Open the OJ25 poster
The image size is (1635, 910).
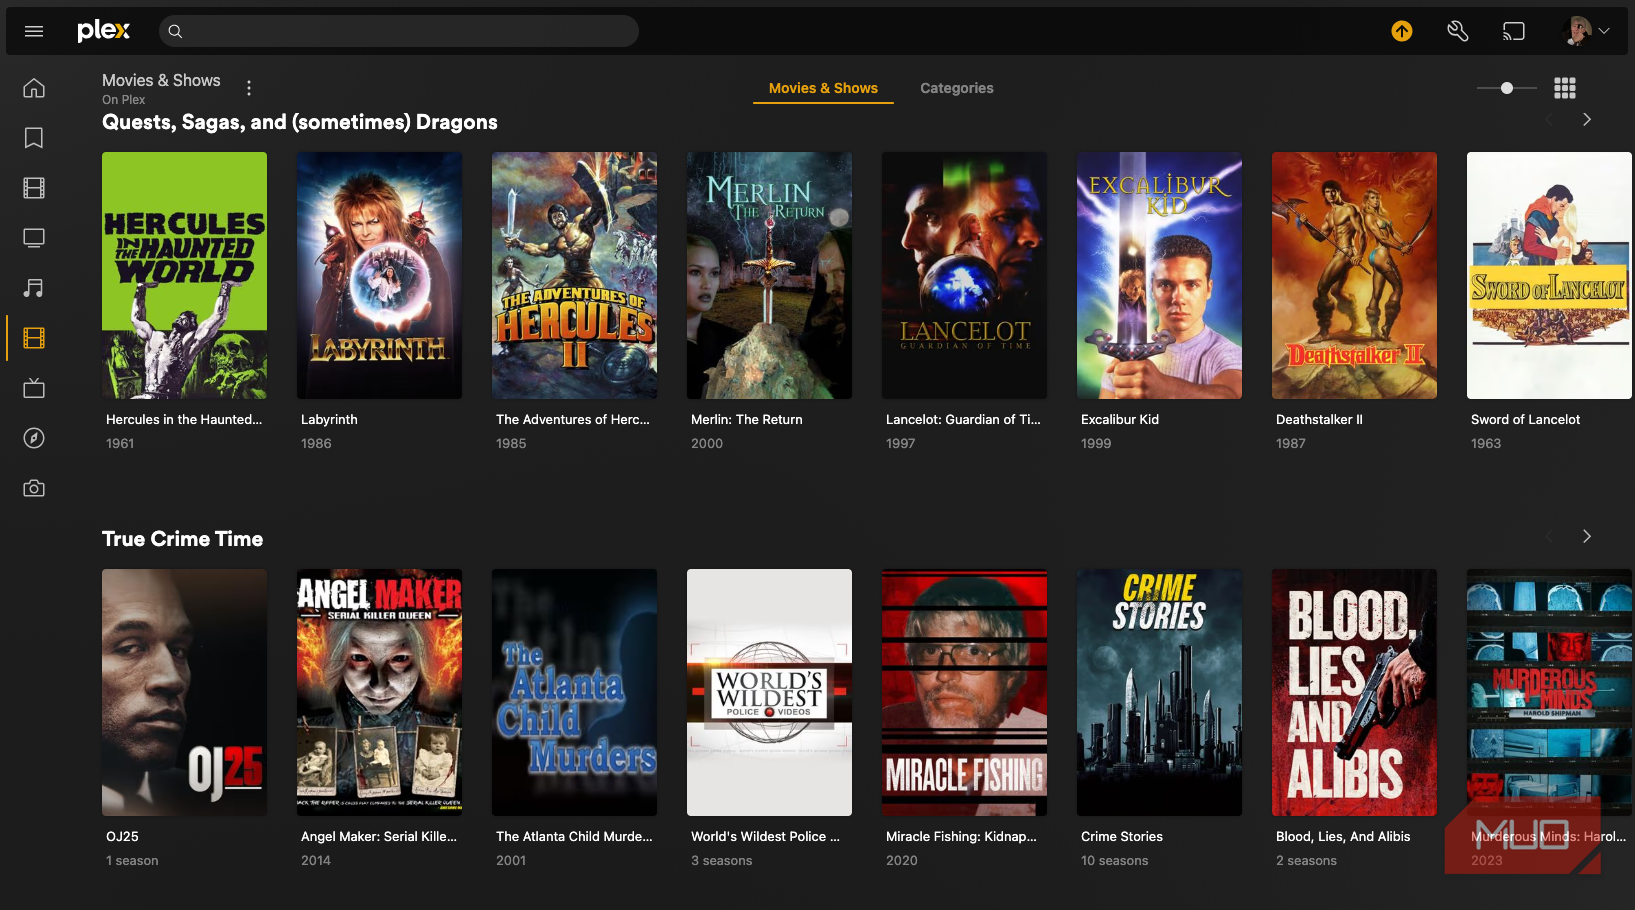tap(184, 692)
